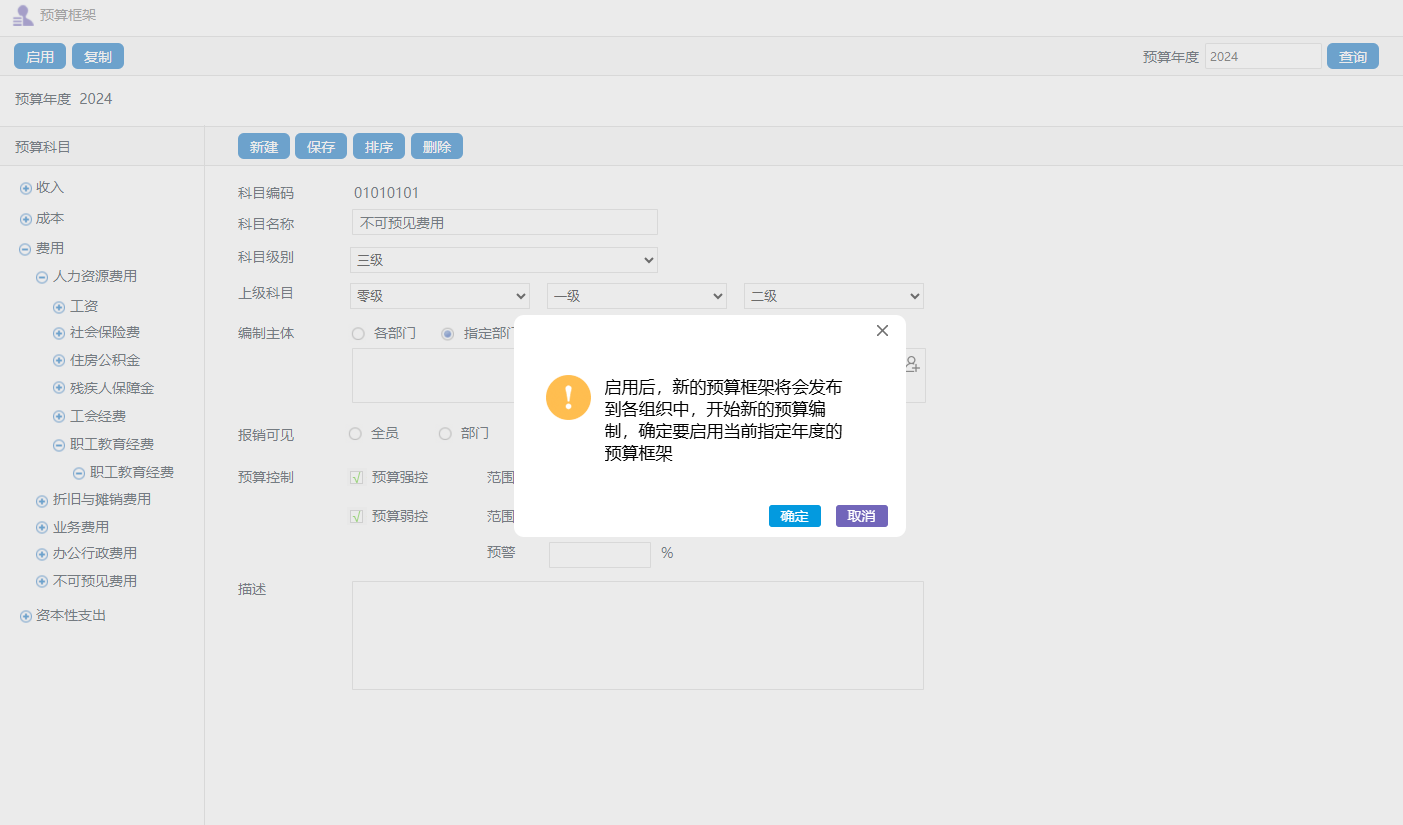Screen dimensions: 1403x825
Task: Collapse the 费用 node minus icon
Action: point(26,249)
